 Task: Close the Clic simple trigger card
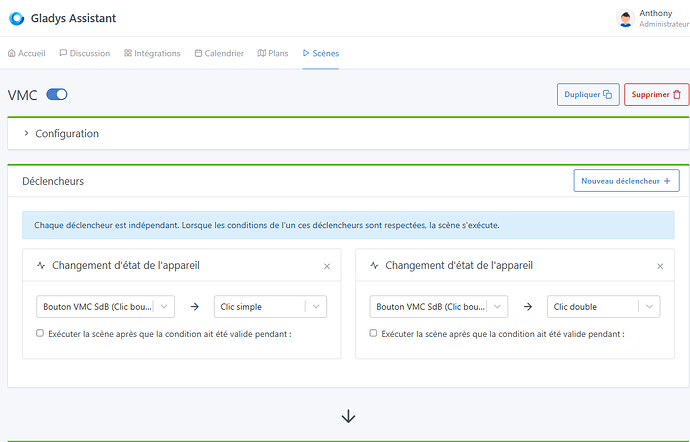point(327,267)
